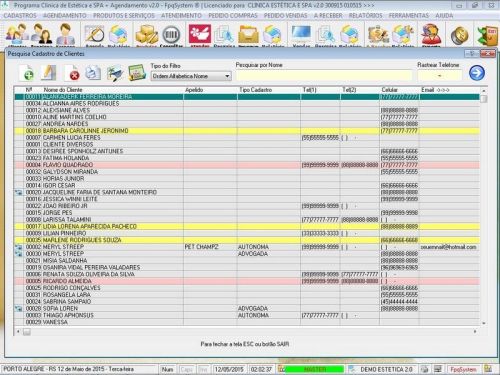This screenshot has width=500, height=375.
Task: Click the Rastrear Telefone field
Action: 440,75
